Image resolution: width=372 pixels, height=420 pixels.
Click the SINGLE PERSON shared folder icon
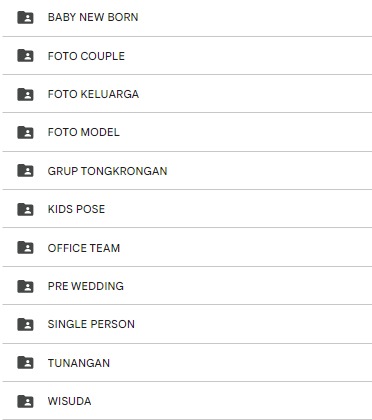point(25,324)
